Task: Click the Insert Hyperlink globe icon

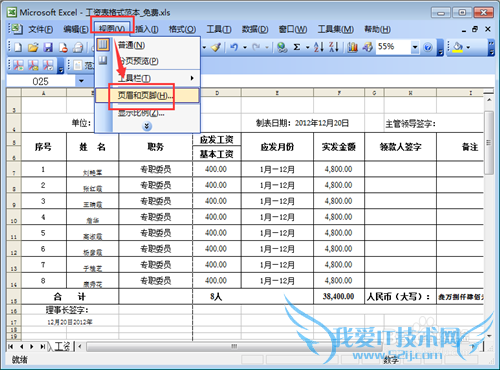Action: click(282, 47)
